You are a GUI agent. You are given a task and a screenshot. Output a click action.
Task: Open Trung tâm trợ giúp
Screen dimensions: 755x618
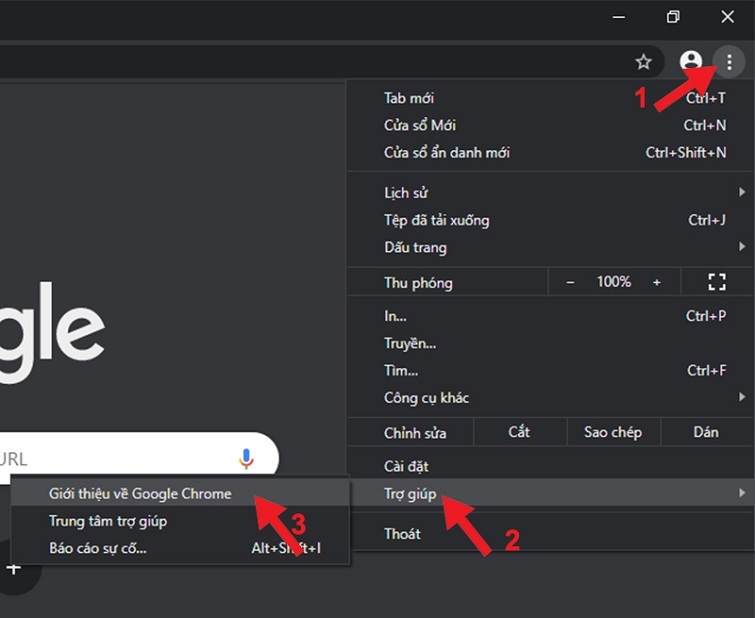108,521
